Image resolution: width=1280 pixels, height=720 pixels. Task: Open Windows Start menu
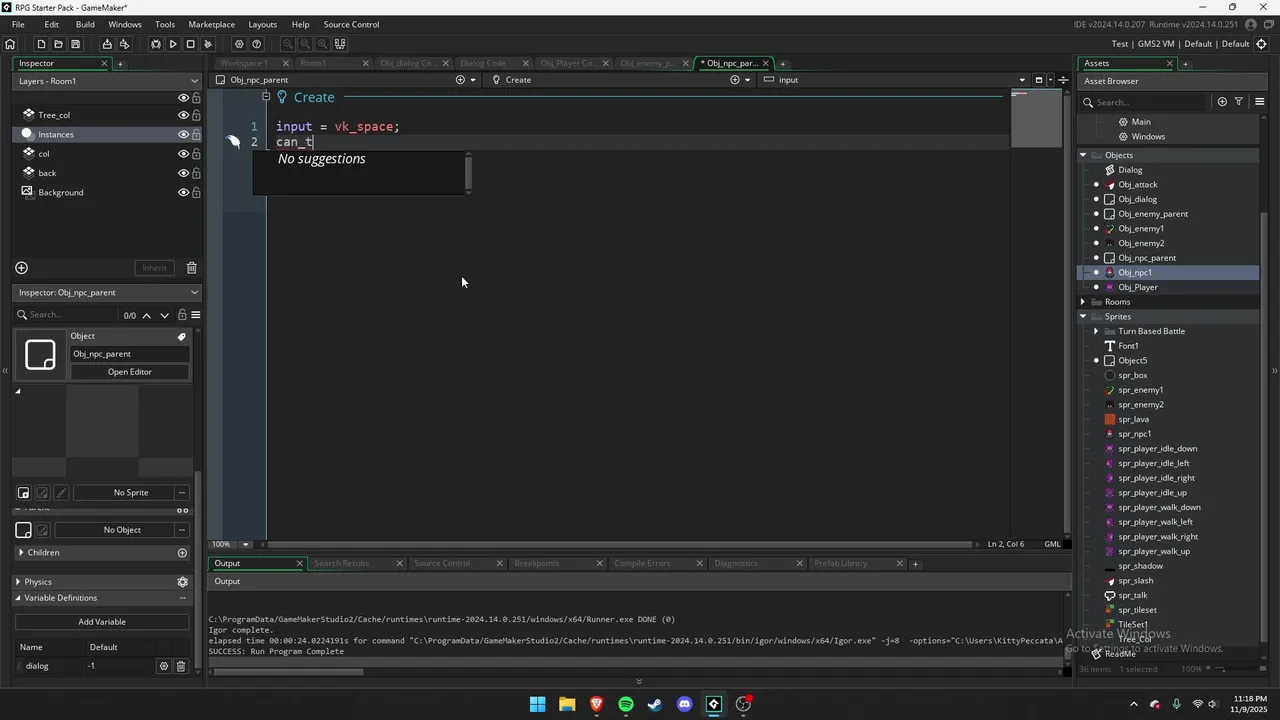537,704
